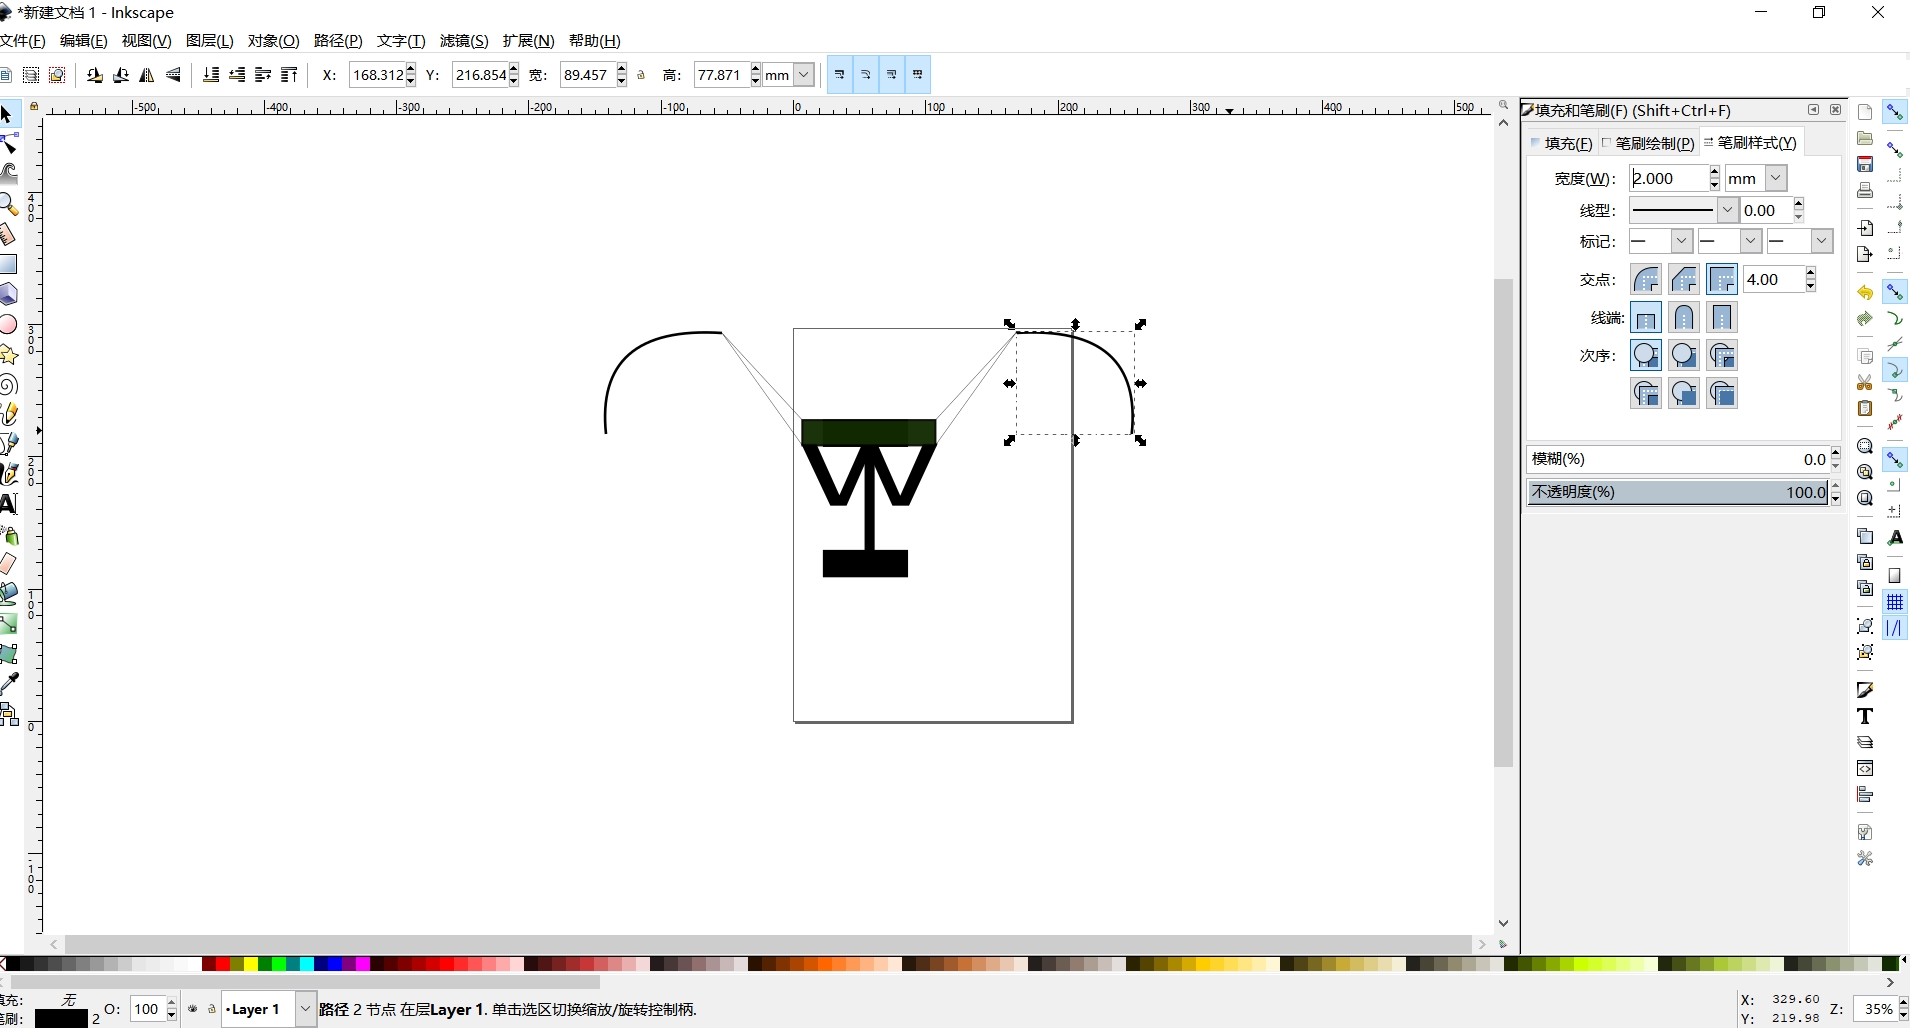Toggle global snapping on command bar
This screenshot has width=1910, height=1028.
[x=1895, y=112]
